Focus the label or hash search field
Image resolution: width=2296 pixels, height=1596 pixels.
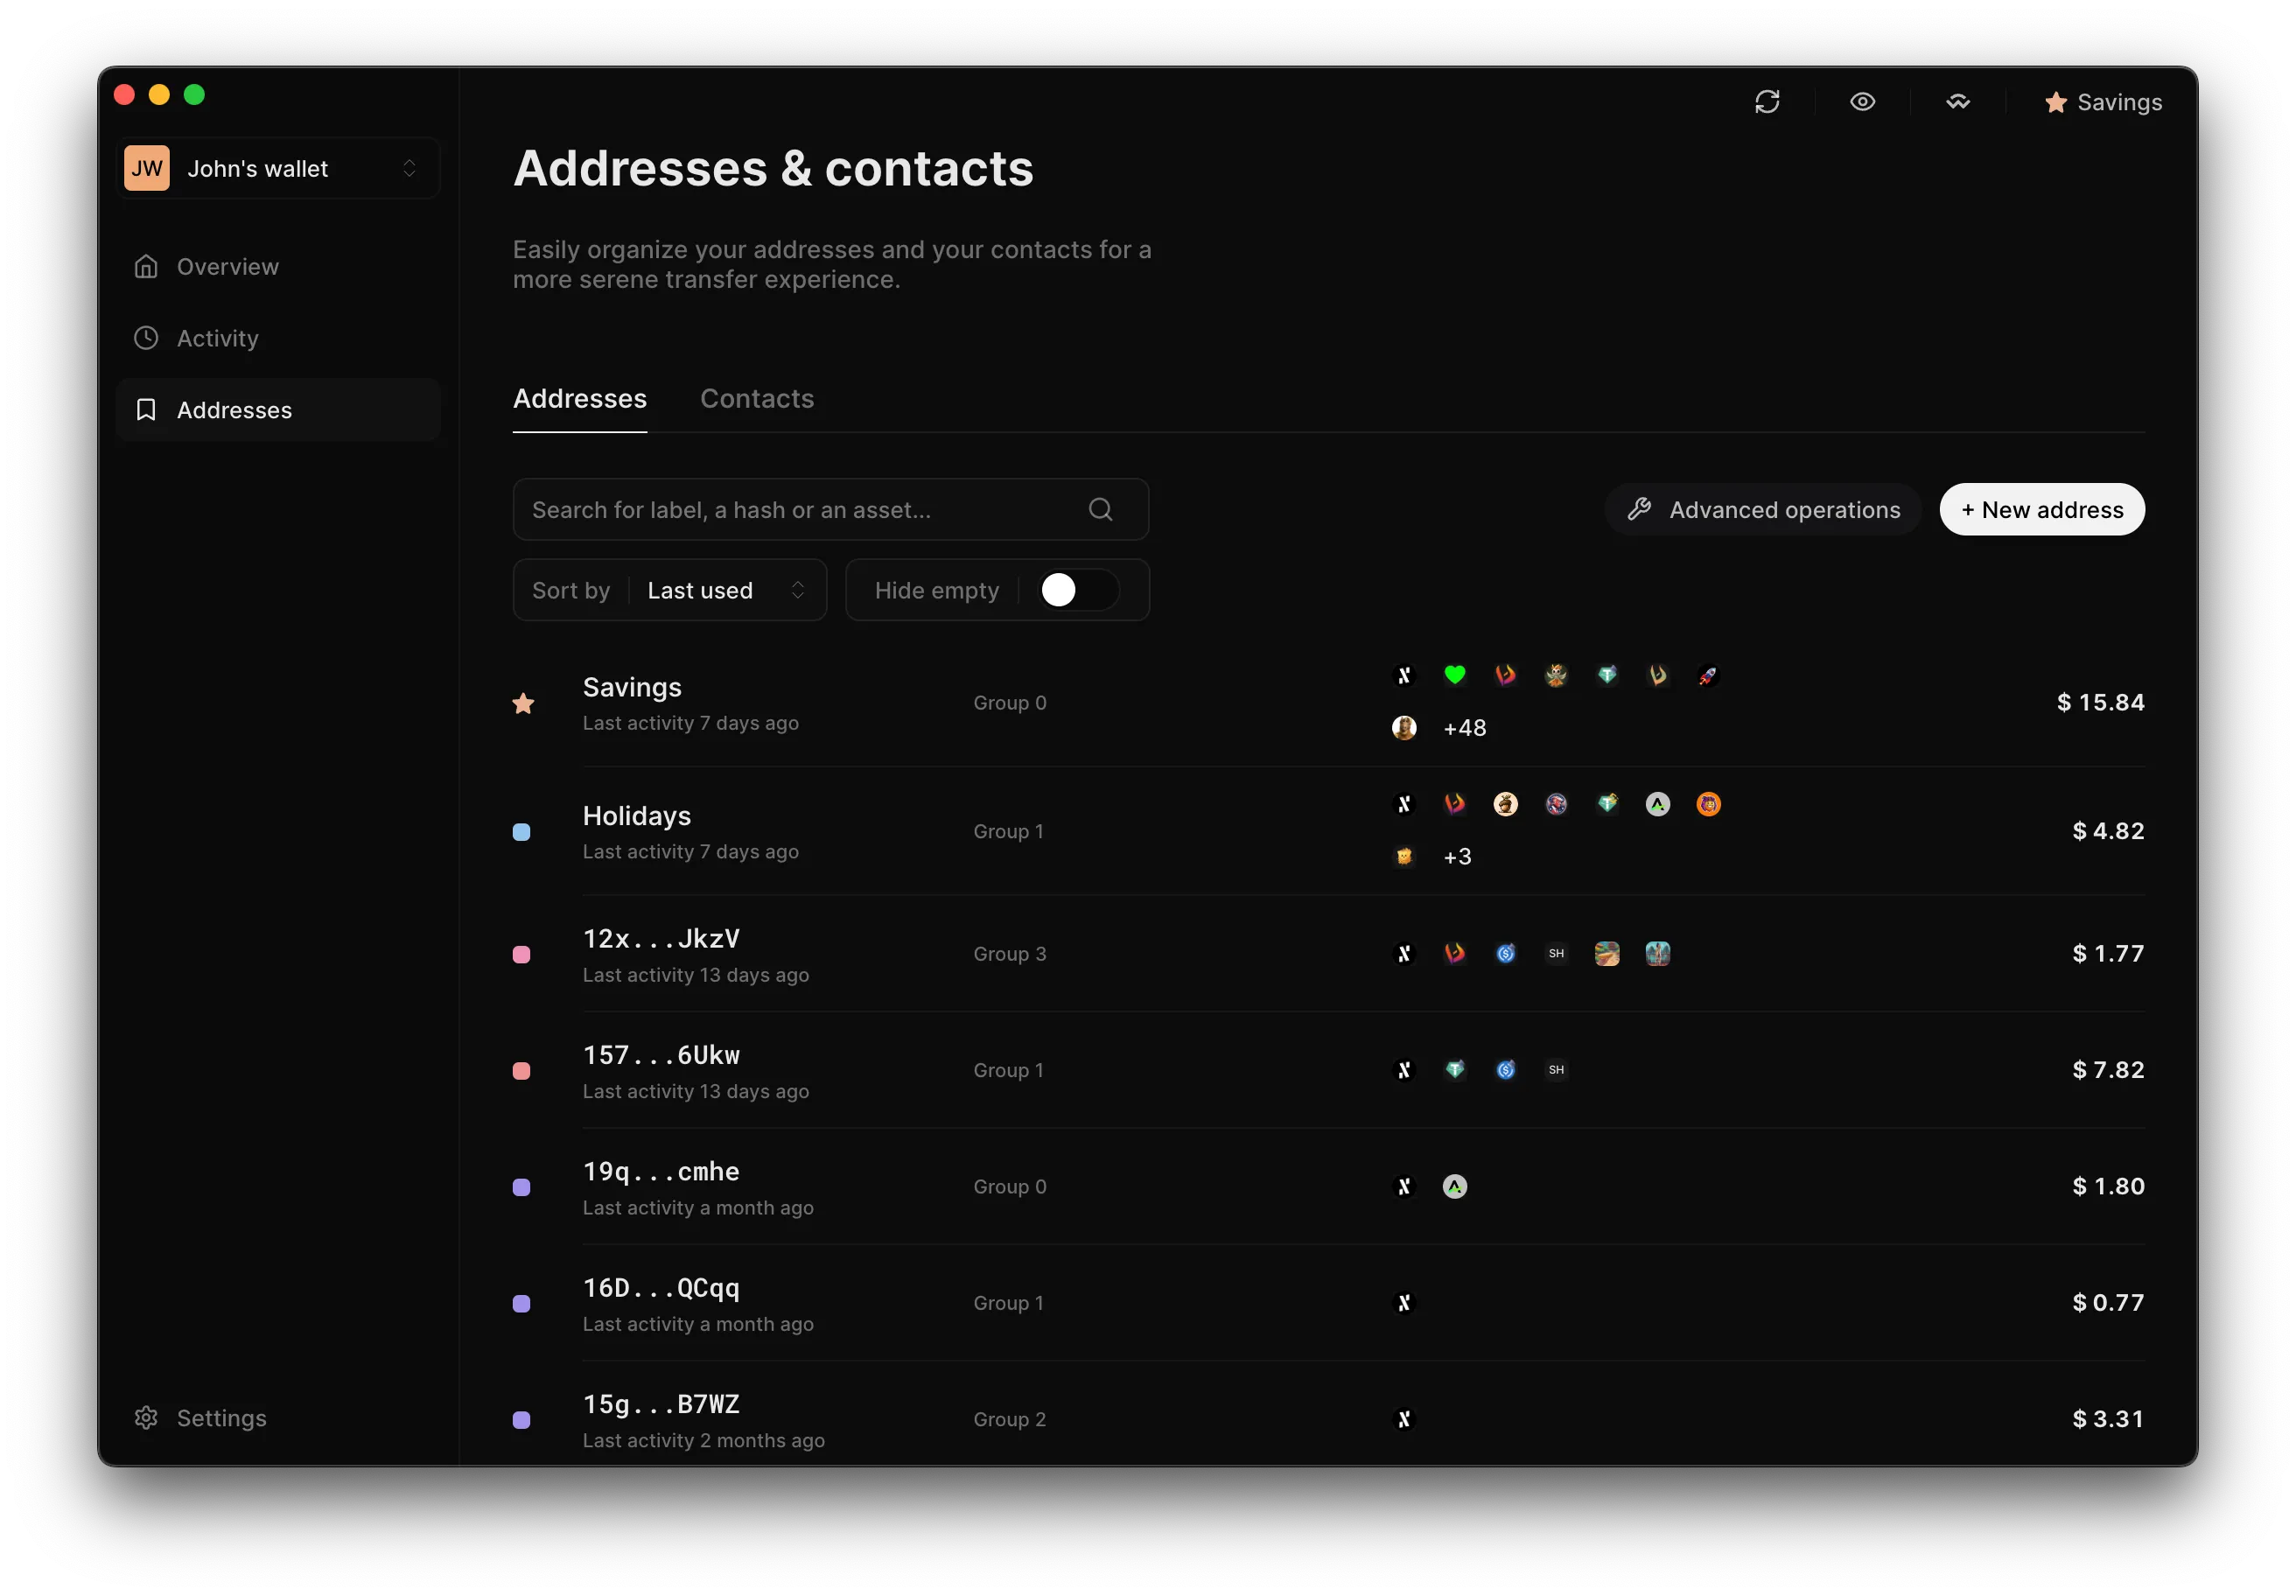click(x=830, y=510)
